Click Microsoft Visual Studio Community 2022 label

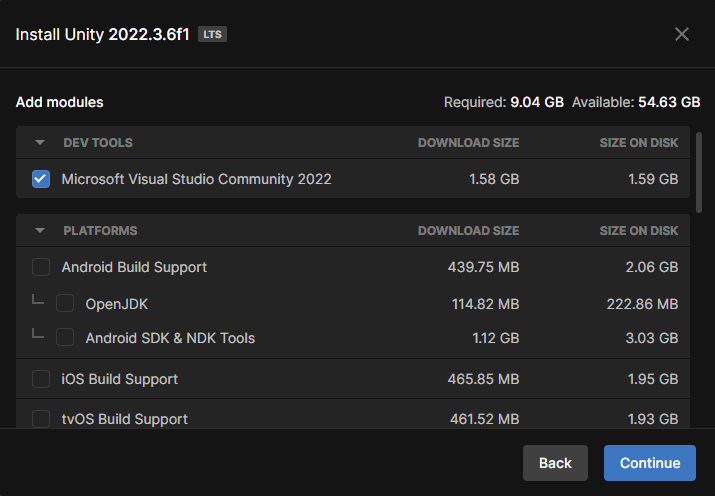pyautogui.click(x=197, y=179)
